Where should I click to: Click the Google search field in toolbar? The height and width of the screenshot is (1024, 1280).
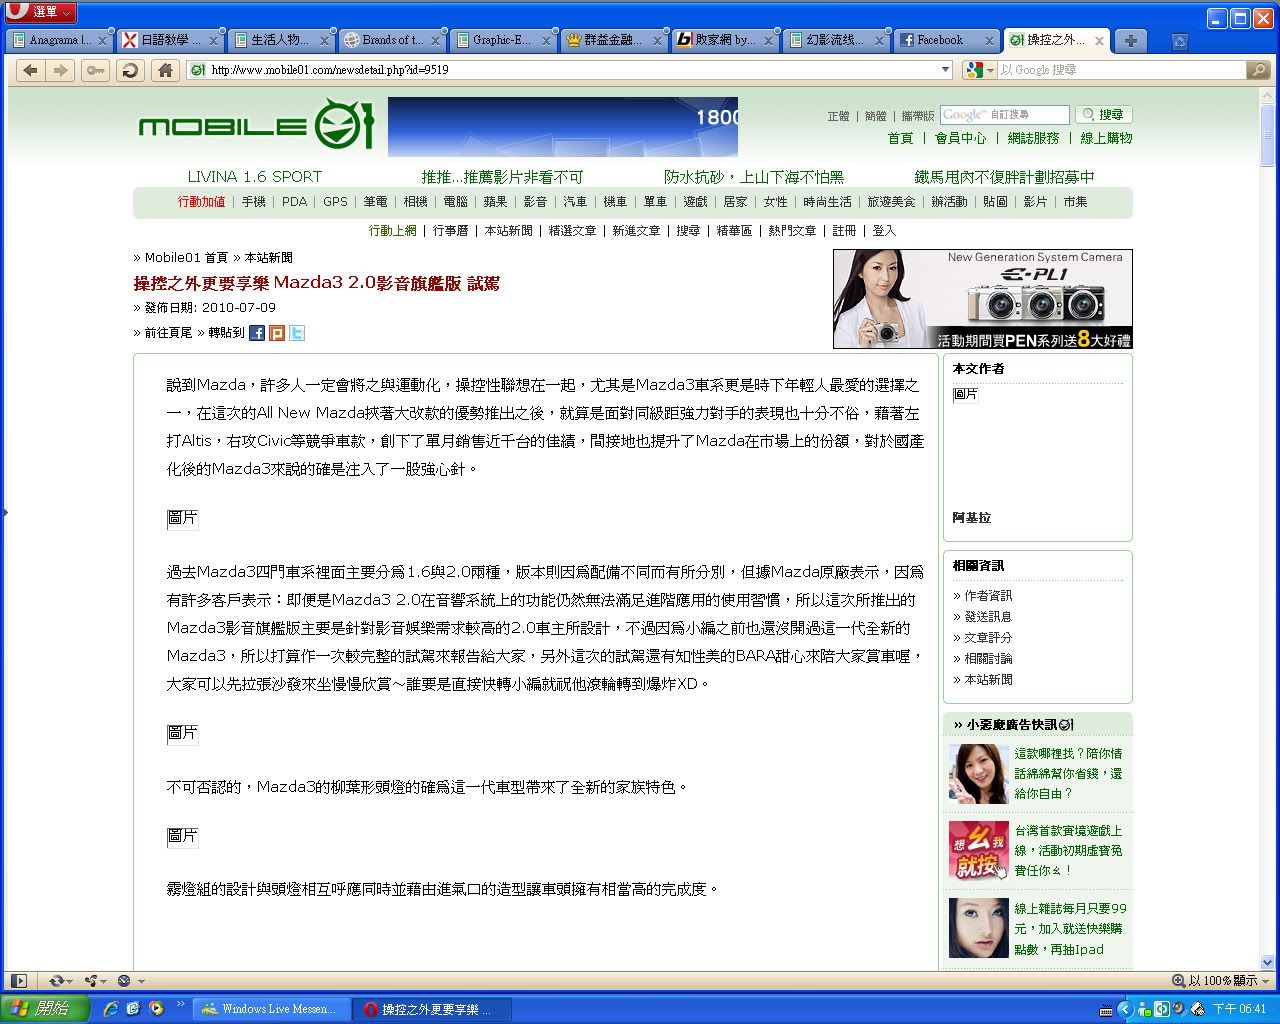click(x=1121, y=70)
